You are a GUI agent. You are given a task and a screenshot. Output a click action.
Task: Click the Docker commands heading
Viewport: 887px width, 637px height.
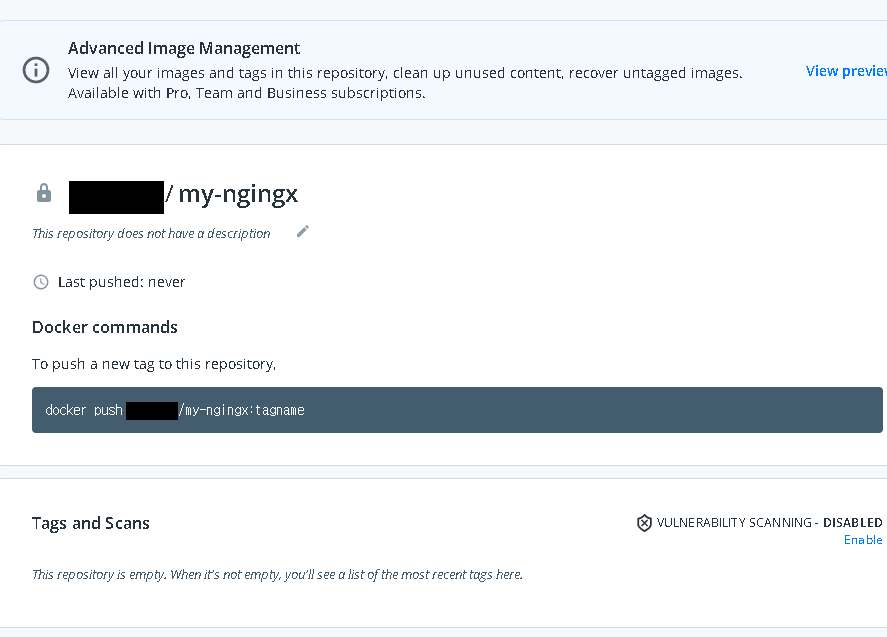click(x=105, y=327)
